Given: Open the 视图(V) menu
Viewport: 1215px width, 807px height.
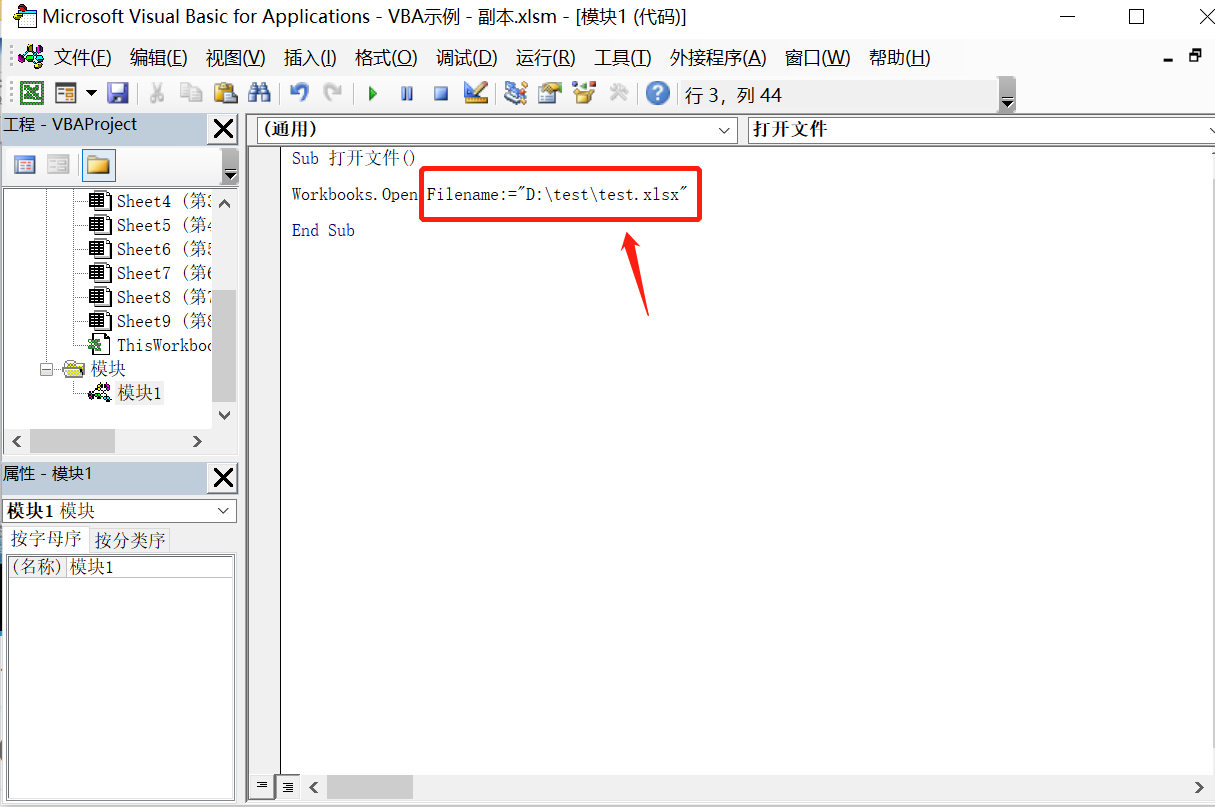Looking at the screenshot, I should pos(235,58).
